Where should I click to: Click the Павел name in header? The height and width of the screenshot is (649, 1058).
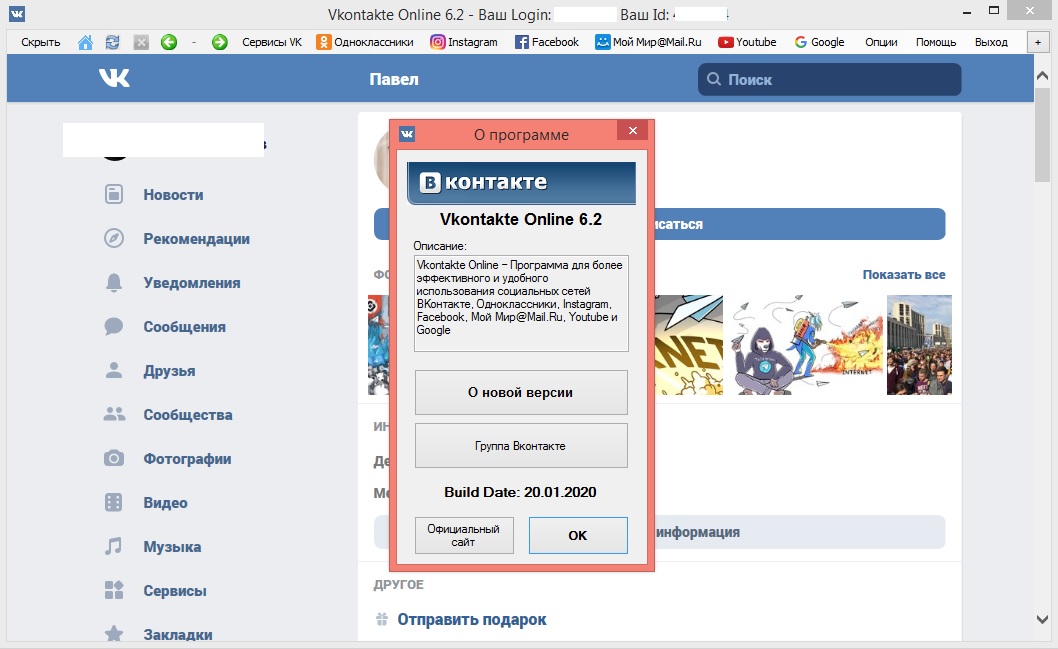(394, 80)
